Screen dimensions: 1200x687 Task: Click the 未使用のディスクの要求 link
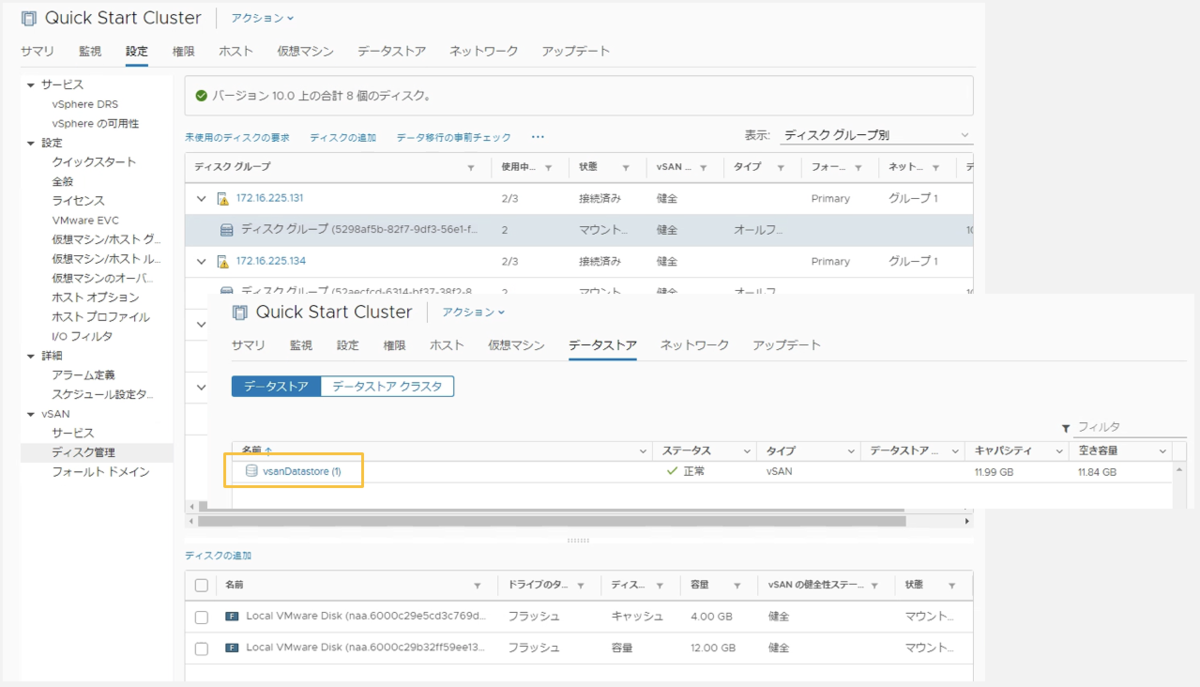pyautogui.click(x=237, y=138)
